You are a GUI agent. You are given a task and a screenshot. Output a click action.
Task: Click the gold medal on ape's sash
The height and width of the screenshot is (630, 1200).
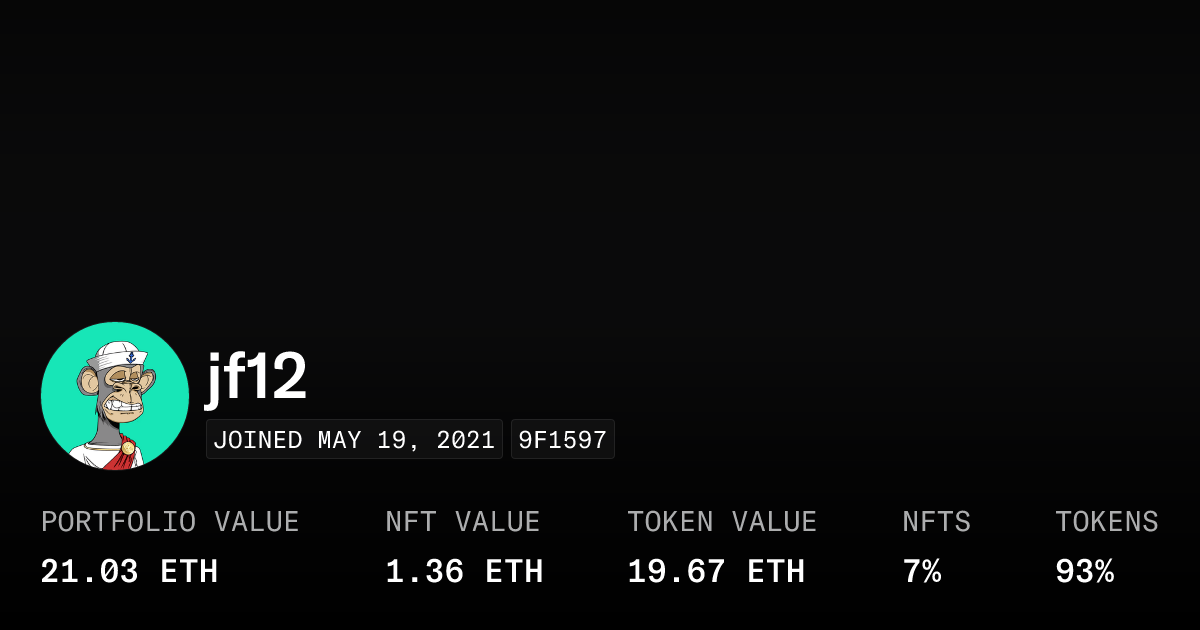(x=127, y=447)
